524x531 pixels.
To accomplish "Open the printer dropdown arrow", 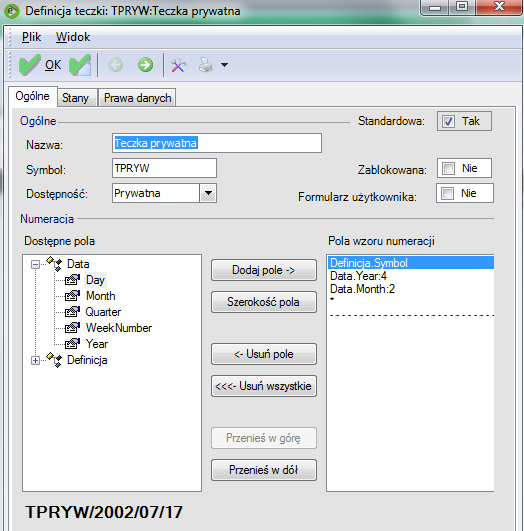I will (x=224, y=65).
